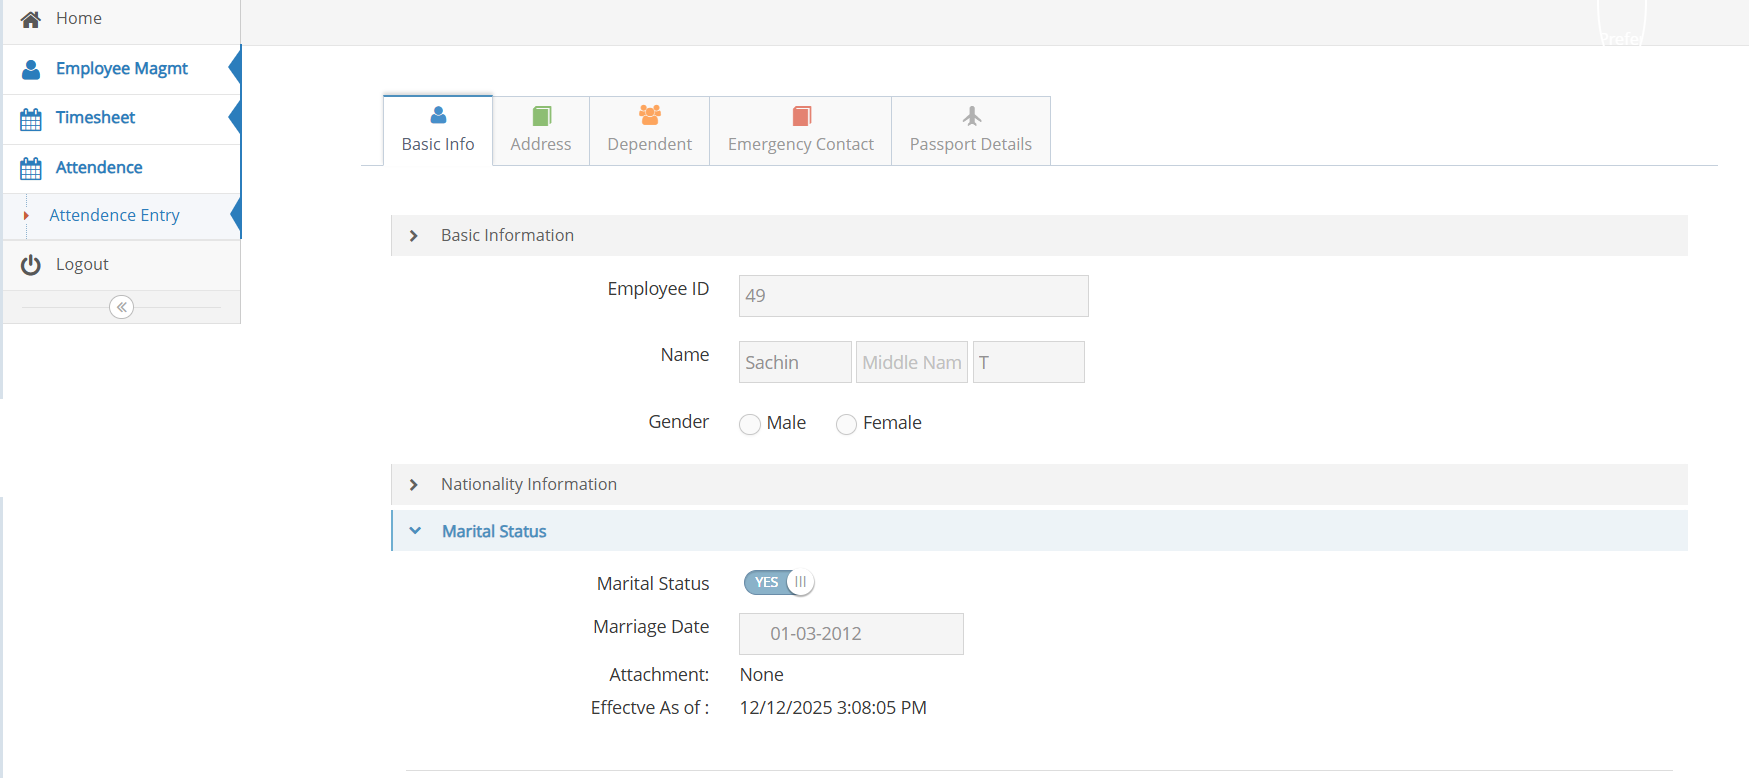Click the Employee Magmt person icon
This screenshot has width=1749, height=778.
point(31,69)
